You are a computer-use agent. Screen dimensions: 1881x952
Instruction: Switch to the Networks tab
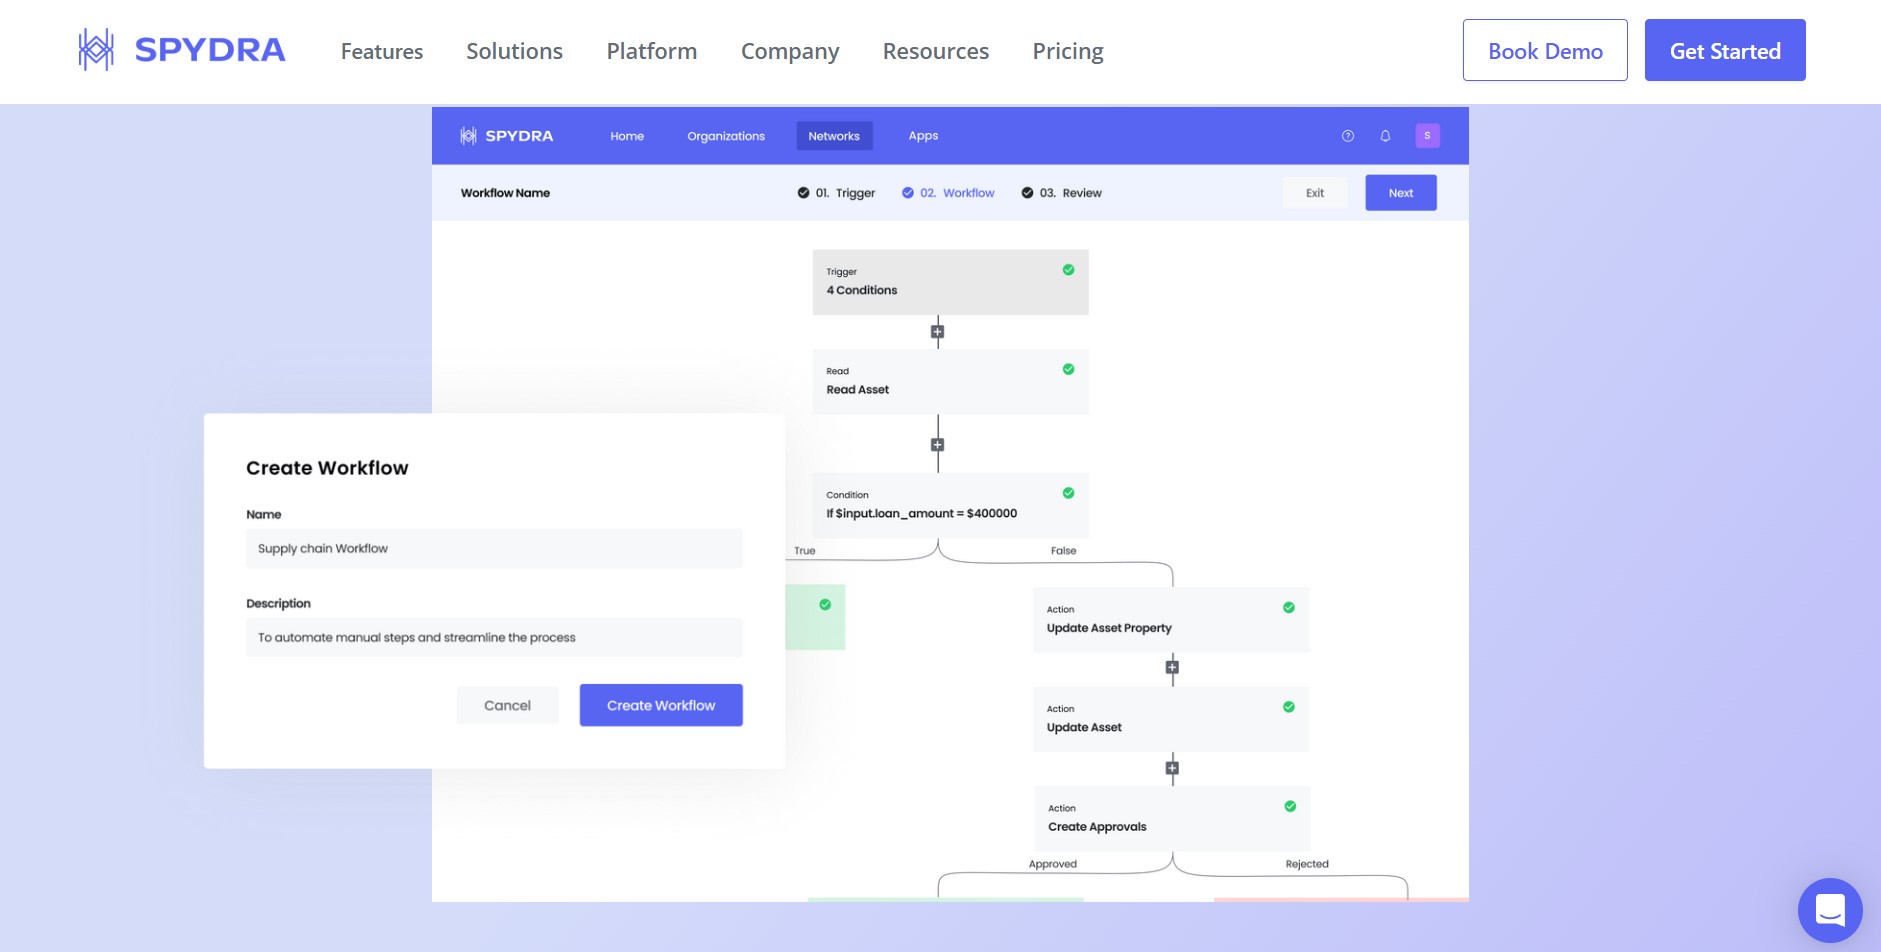coord(833,136)
